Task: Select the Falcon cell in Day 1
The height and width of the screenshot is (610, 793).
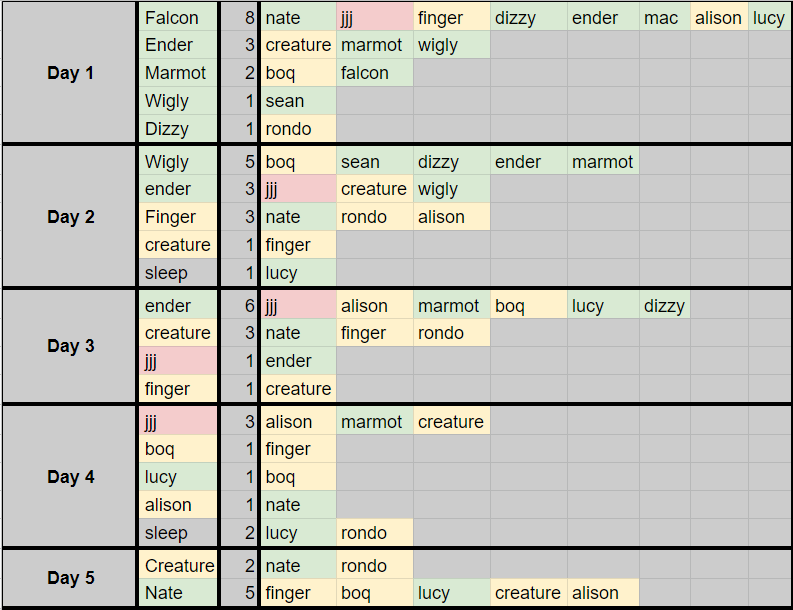Action: 178,18
